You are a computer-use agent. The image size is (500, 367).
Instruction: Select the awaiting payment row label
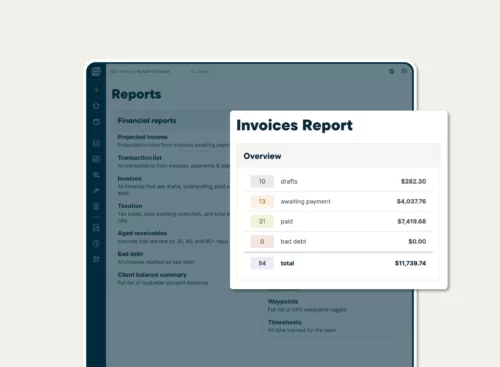pyautogui.click(x=306, y=202)
